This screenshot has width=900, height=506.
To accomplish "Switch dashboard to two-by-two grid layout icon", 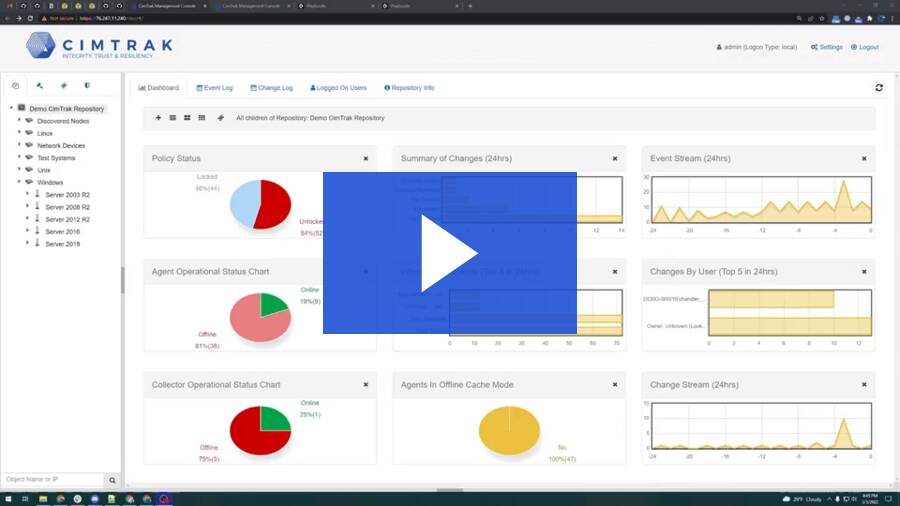I will pyautogui.click(x=187, y=118).
